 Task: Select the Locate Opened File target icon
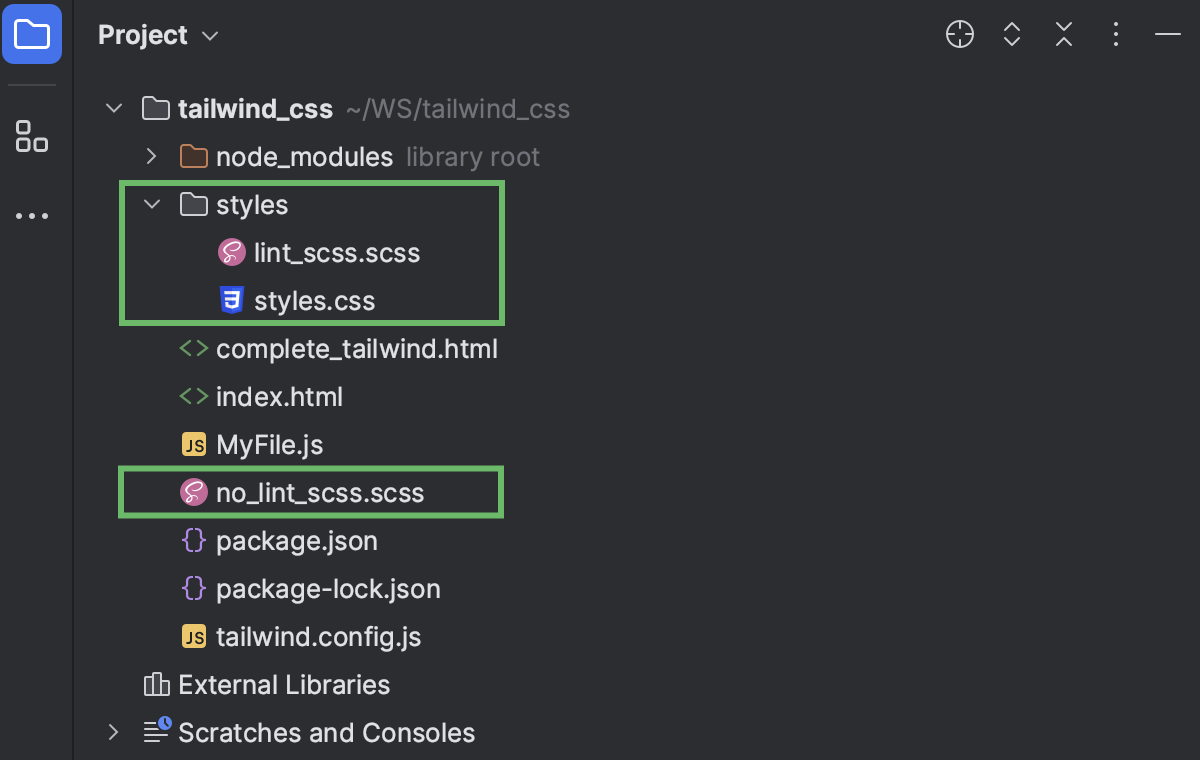959,34
